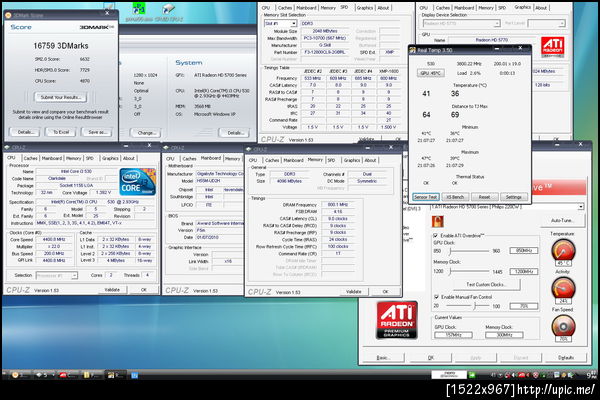Screen dimensions: 600x400
Task: Click the Fan Speed gauge in ATI Overdrive
Action: 563,326
